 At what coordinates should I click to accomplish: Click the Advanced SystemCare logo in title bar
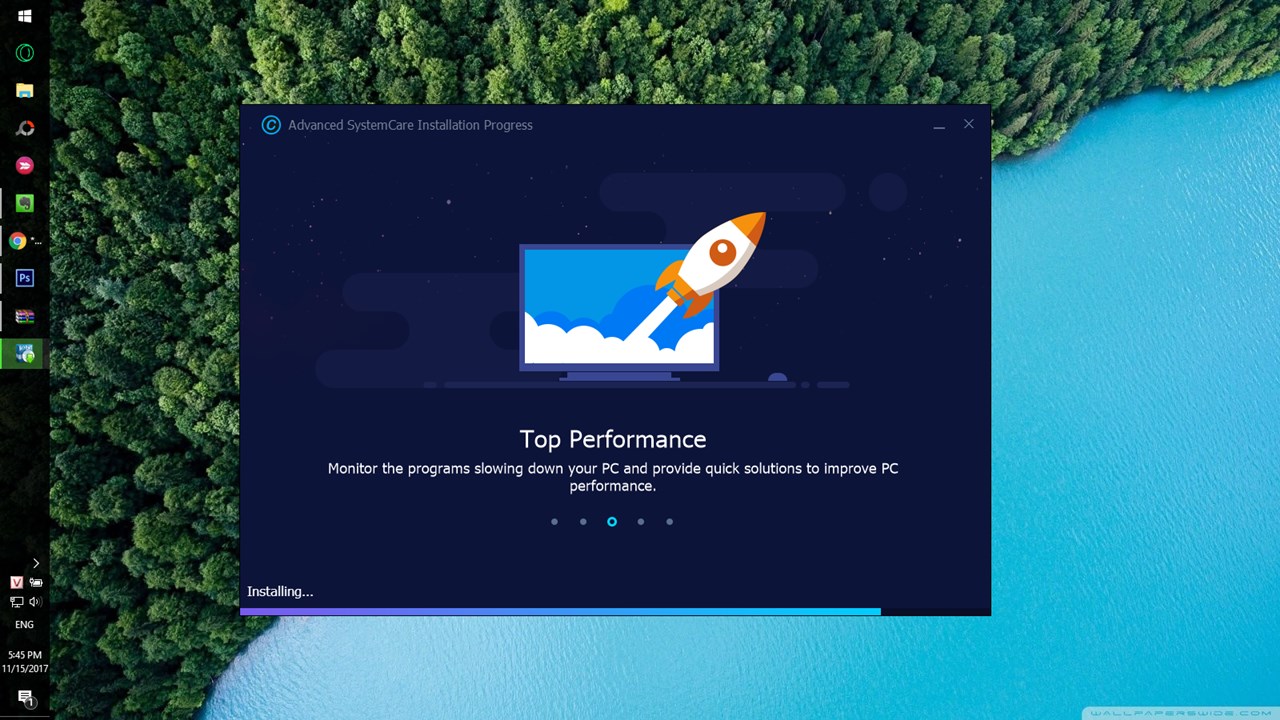[x=271, y=125]
